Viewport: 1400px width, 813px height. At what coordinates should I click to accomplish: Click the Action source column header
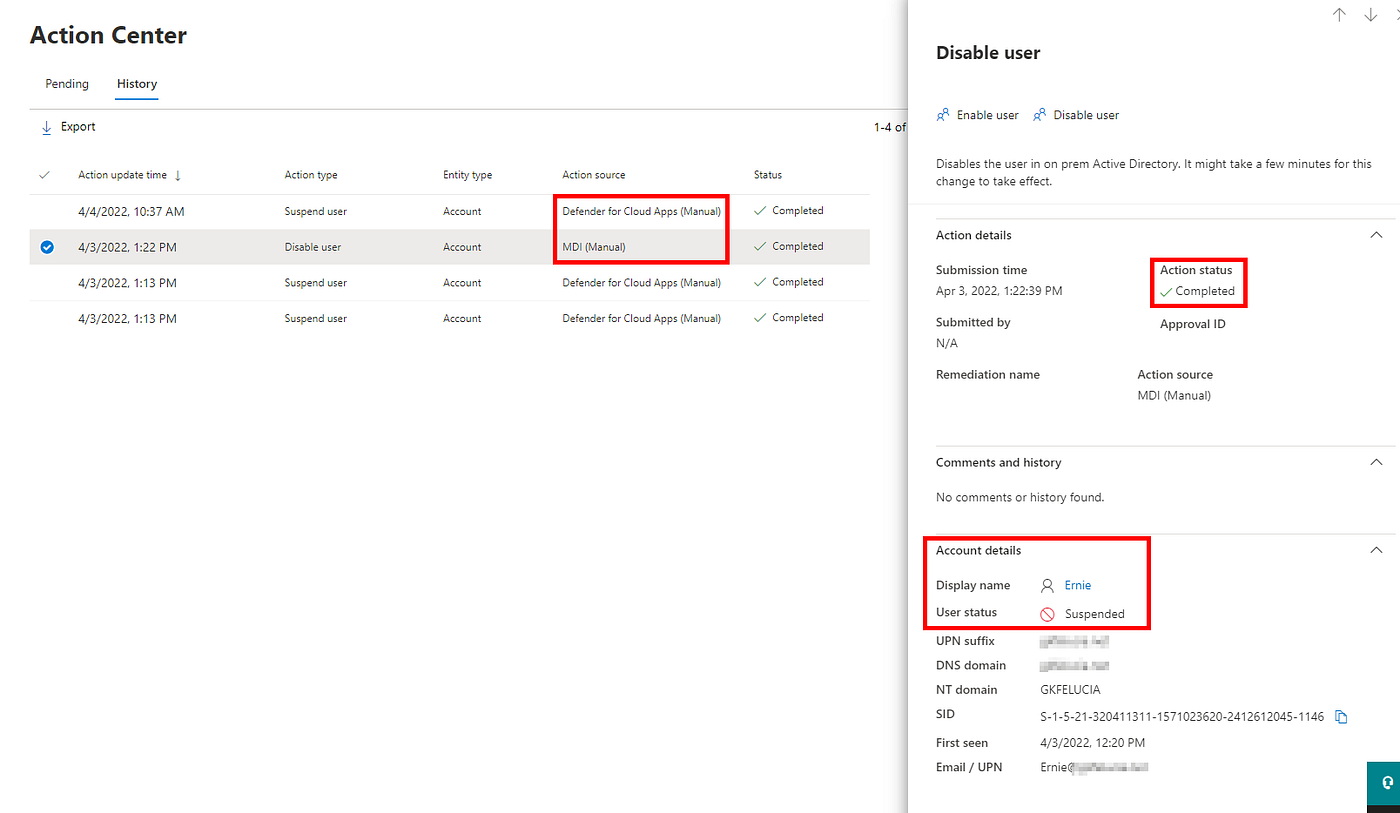pyautogui.click(x=594, y=175)
